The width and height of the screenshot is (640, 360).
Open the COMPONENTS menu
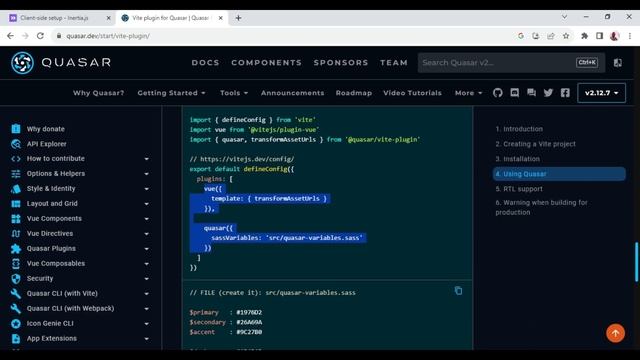click(x=267, y=62)
